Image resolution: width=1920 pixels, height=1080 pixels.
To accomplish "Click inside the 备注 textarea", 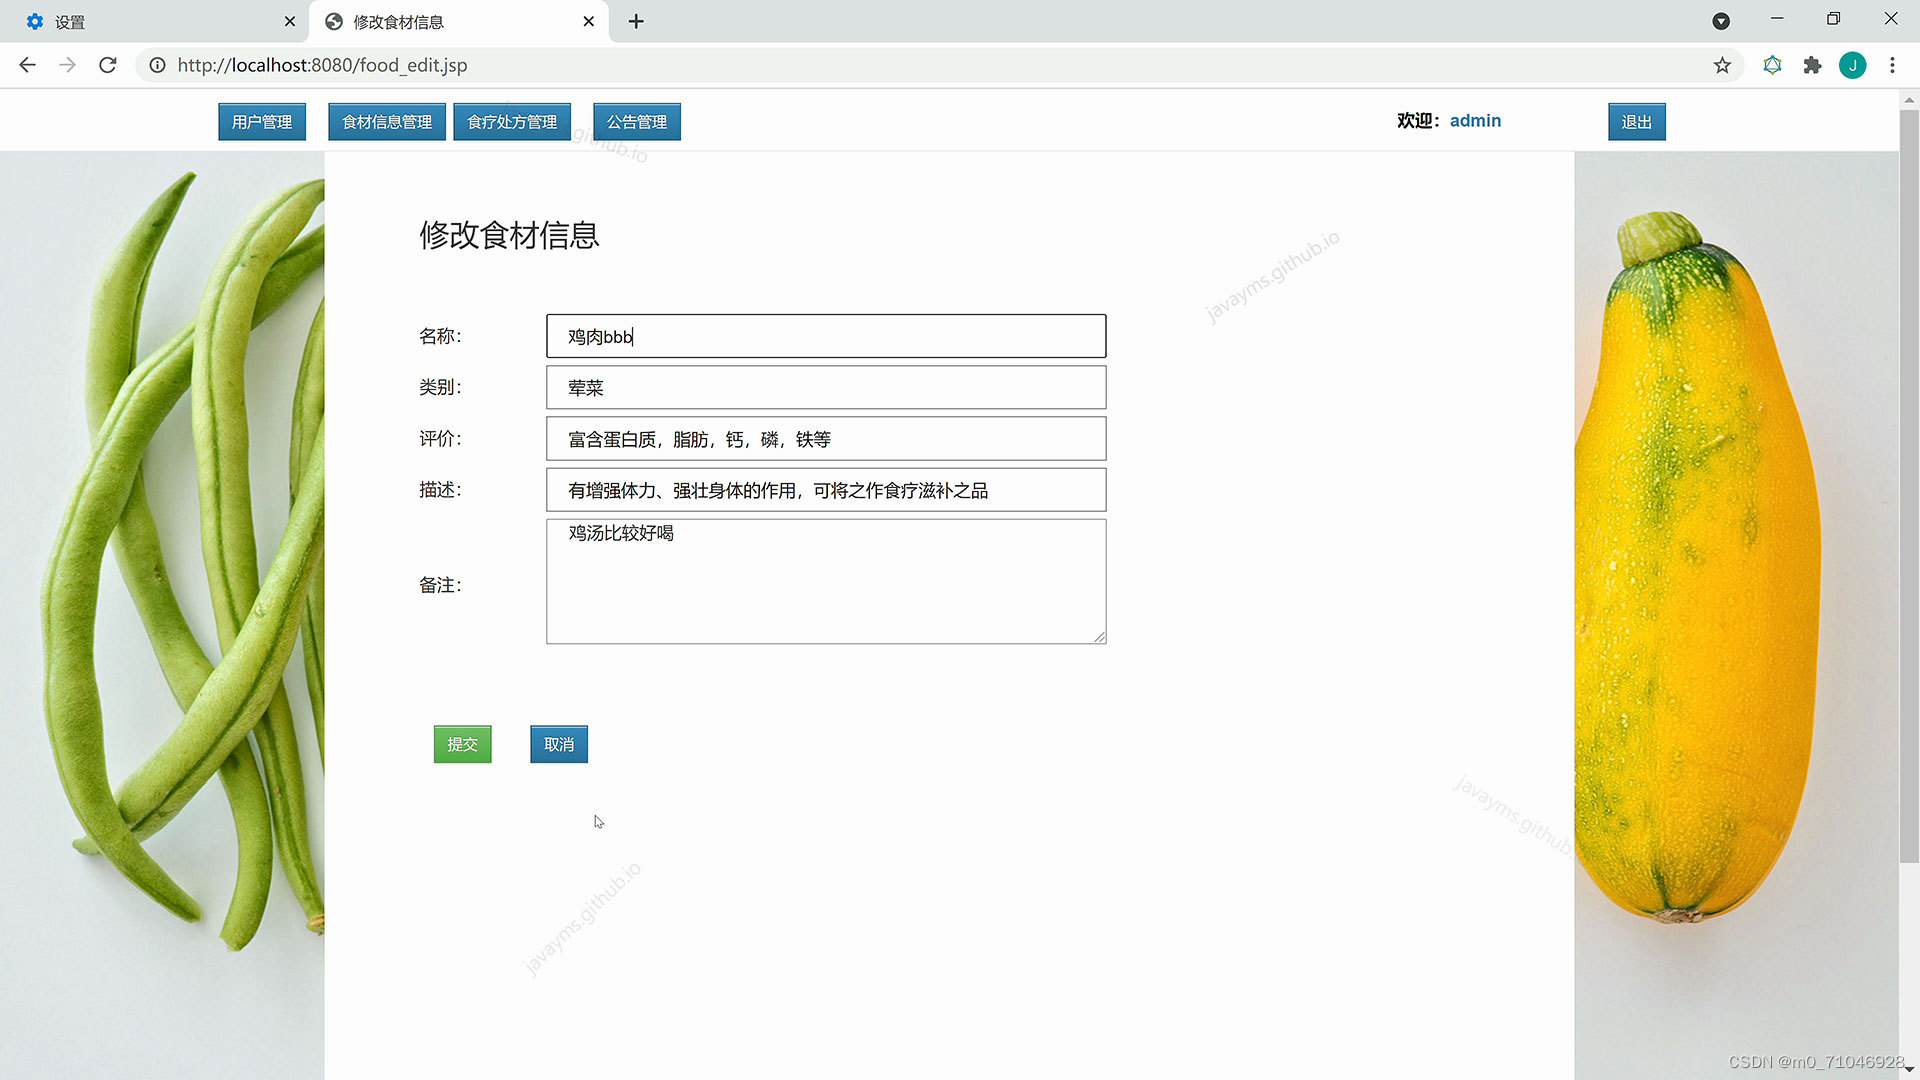I will [x=826, y=590].
